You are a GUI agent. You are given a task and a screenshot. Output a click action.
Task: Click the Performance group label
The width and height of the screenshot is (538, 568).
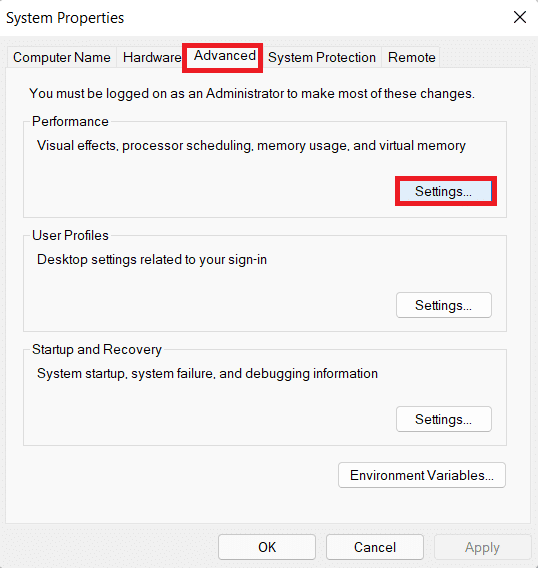[x=70, y=121]
